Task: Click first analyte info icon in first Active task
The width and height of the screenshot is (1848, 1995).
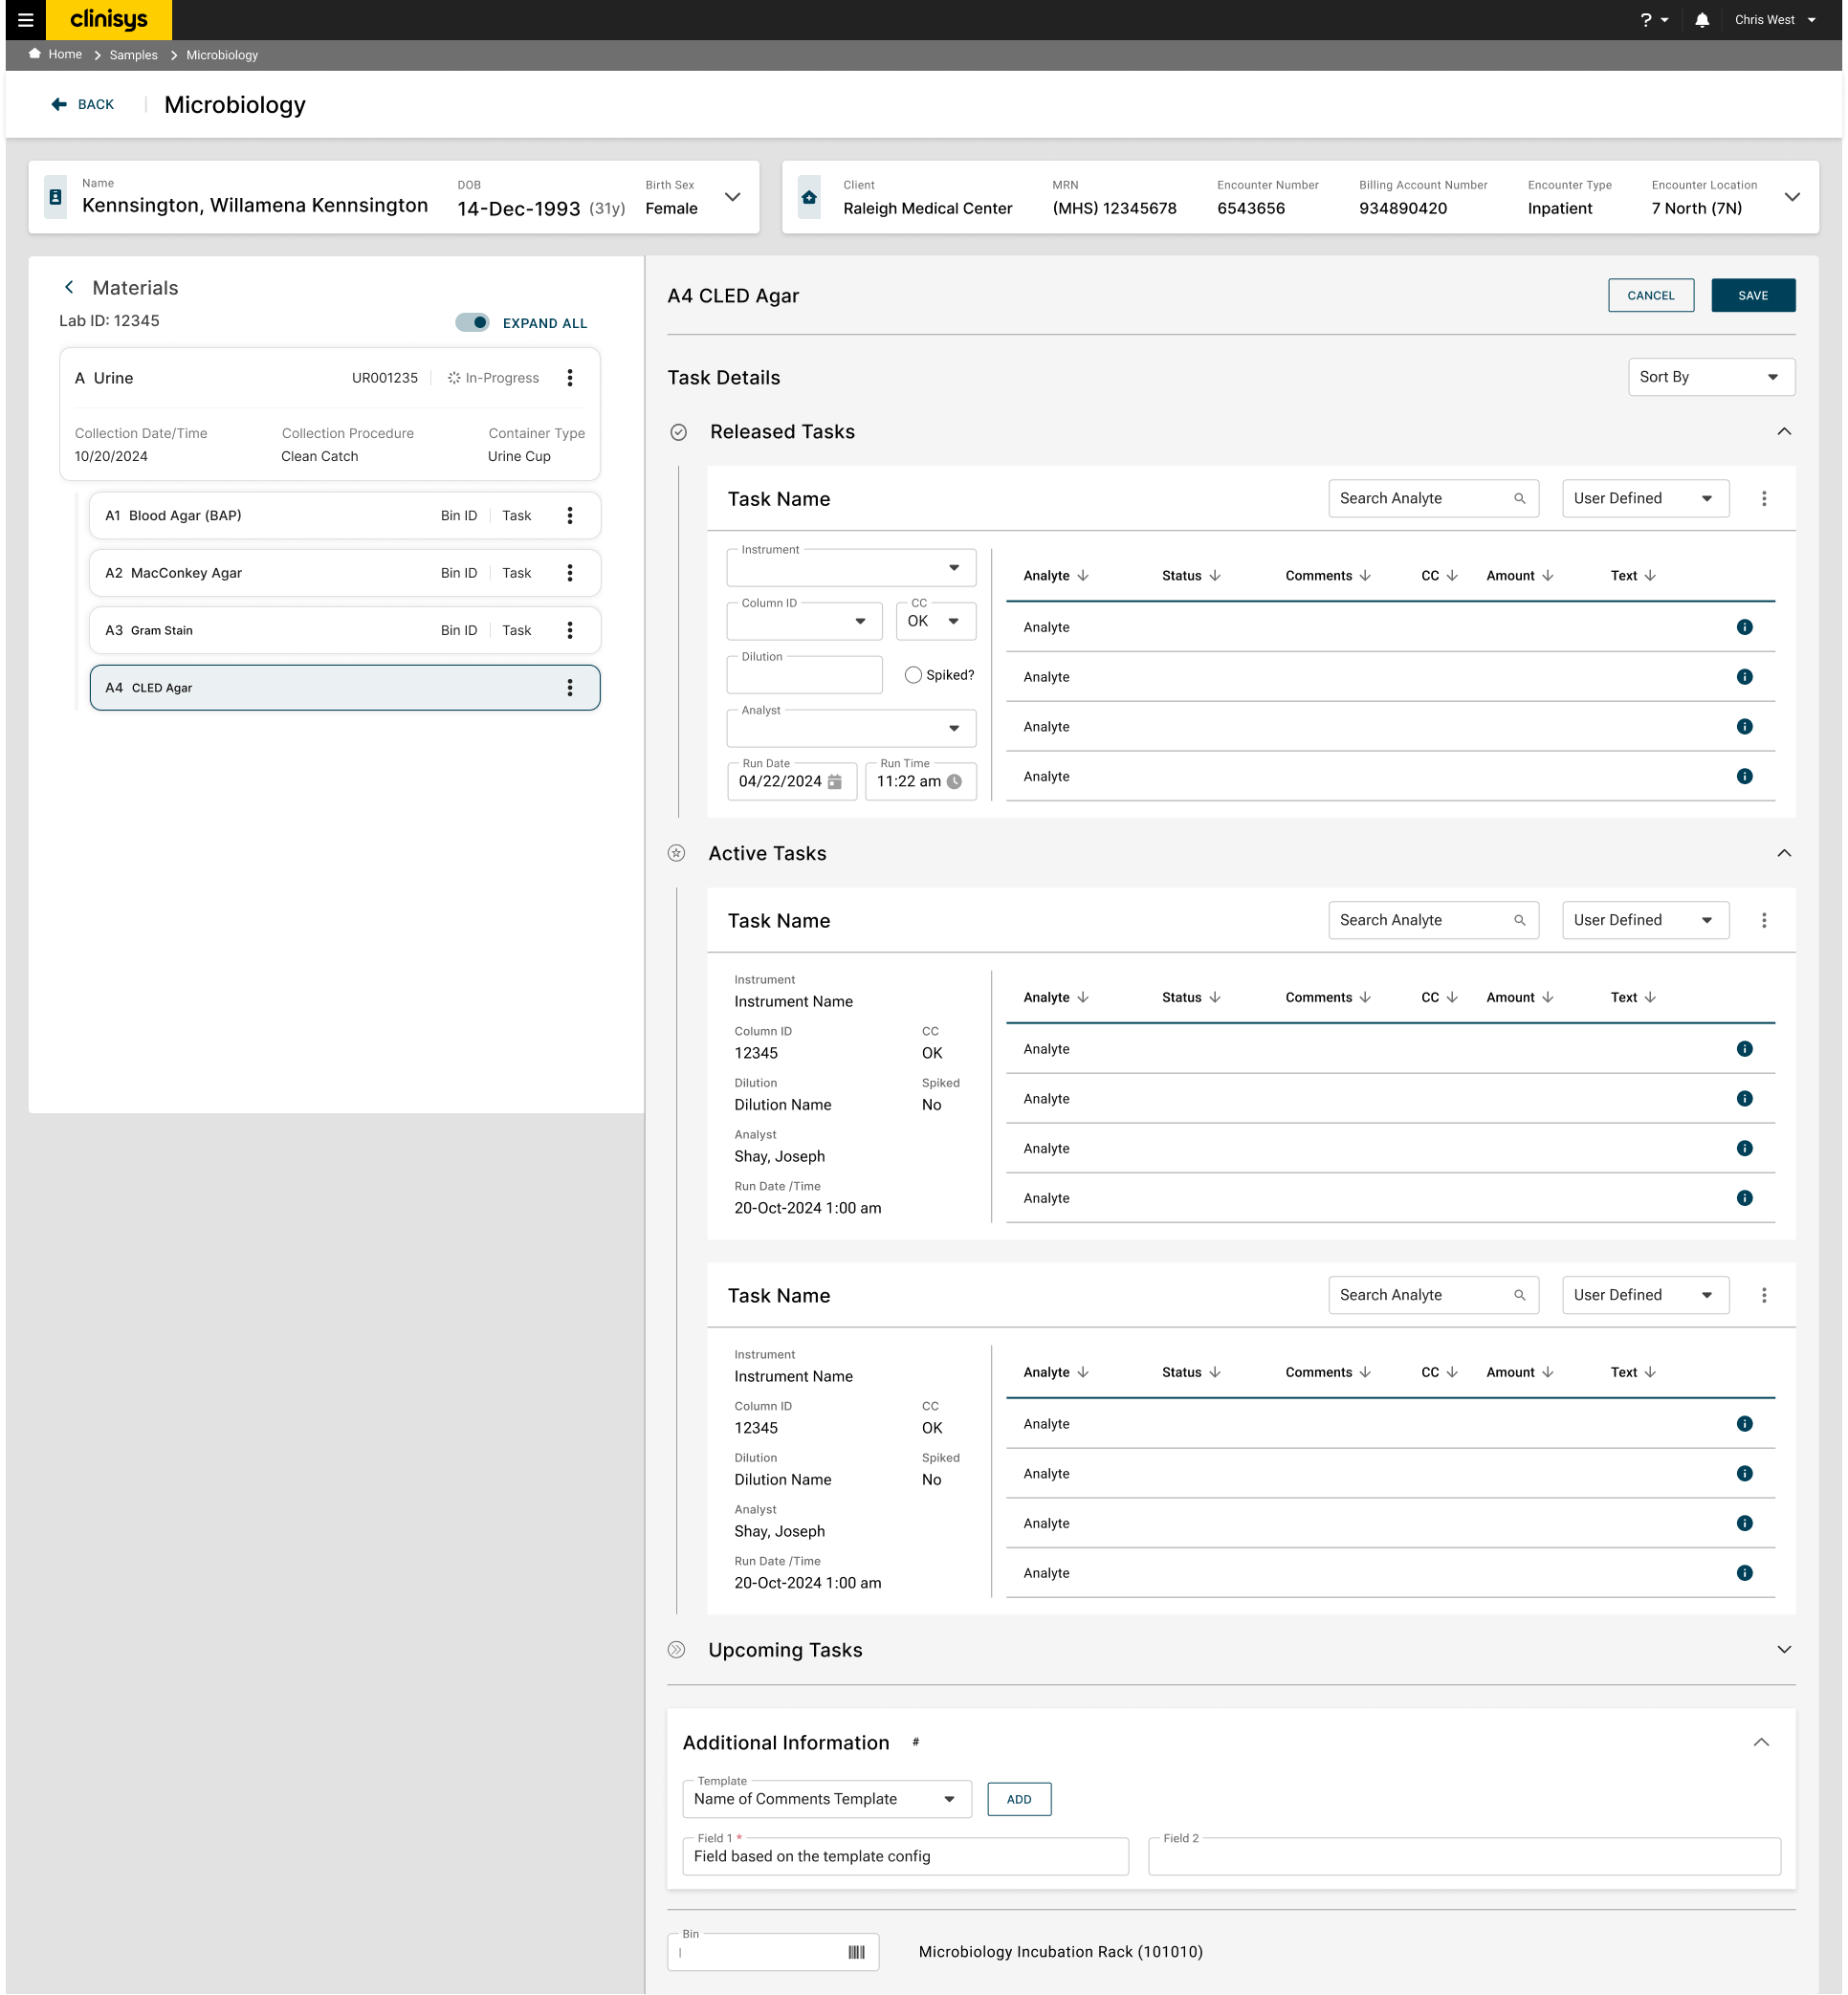Action: click(1745, 1049)
